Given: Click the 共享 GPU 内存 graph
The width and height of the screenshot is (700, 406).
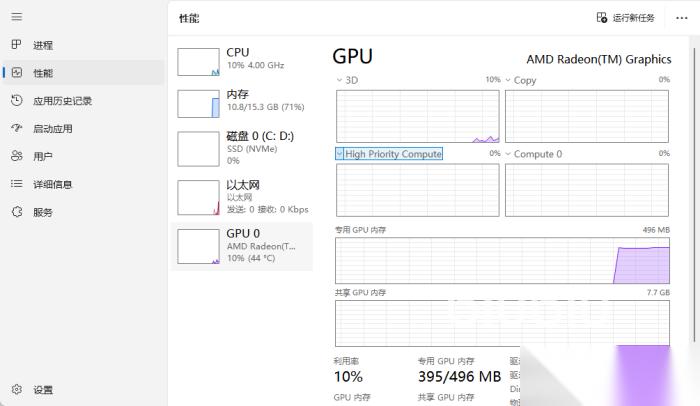Looking at the screenshot, I should coord(502,323).
